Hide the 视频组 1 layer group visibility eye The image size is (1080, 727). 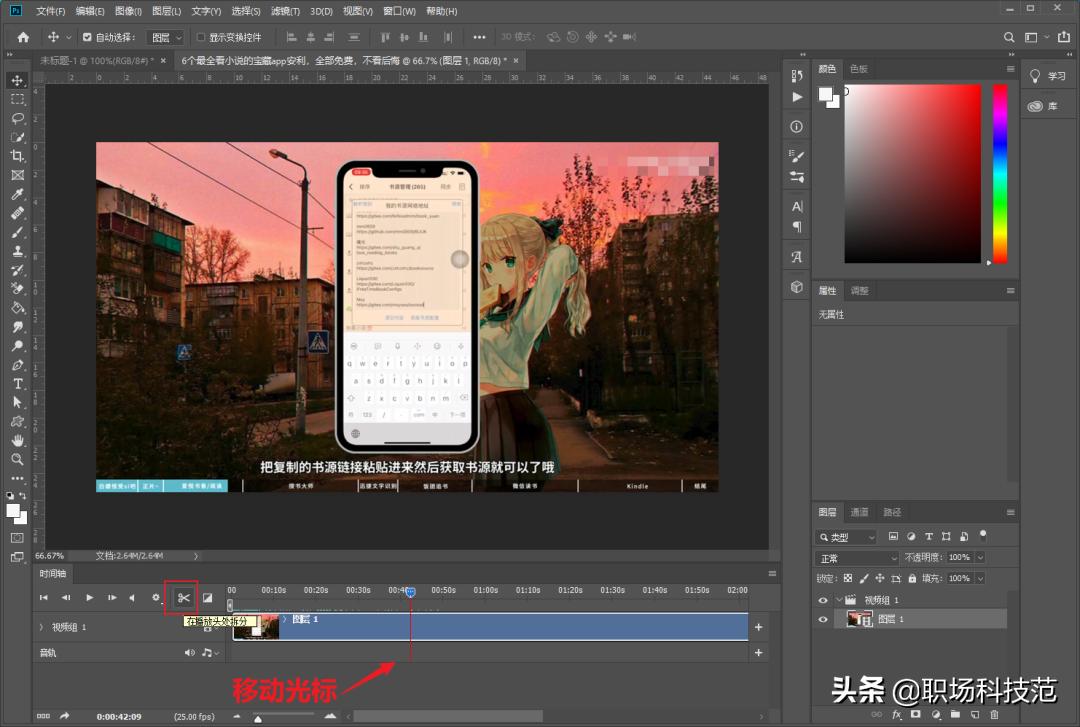click(x=823, y=599)
